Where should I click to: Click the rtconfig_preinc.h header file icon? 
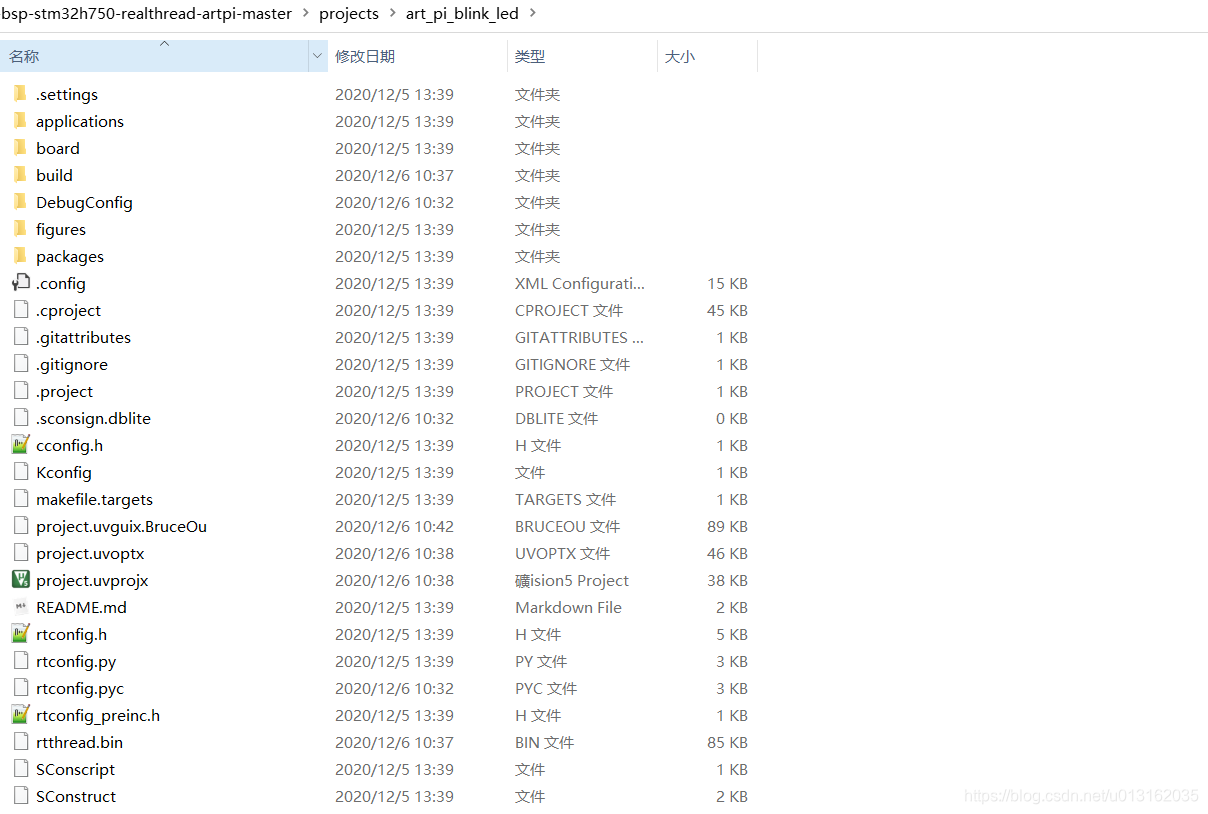[x=20, y=715]
